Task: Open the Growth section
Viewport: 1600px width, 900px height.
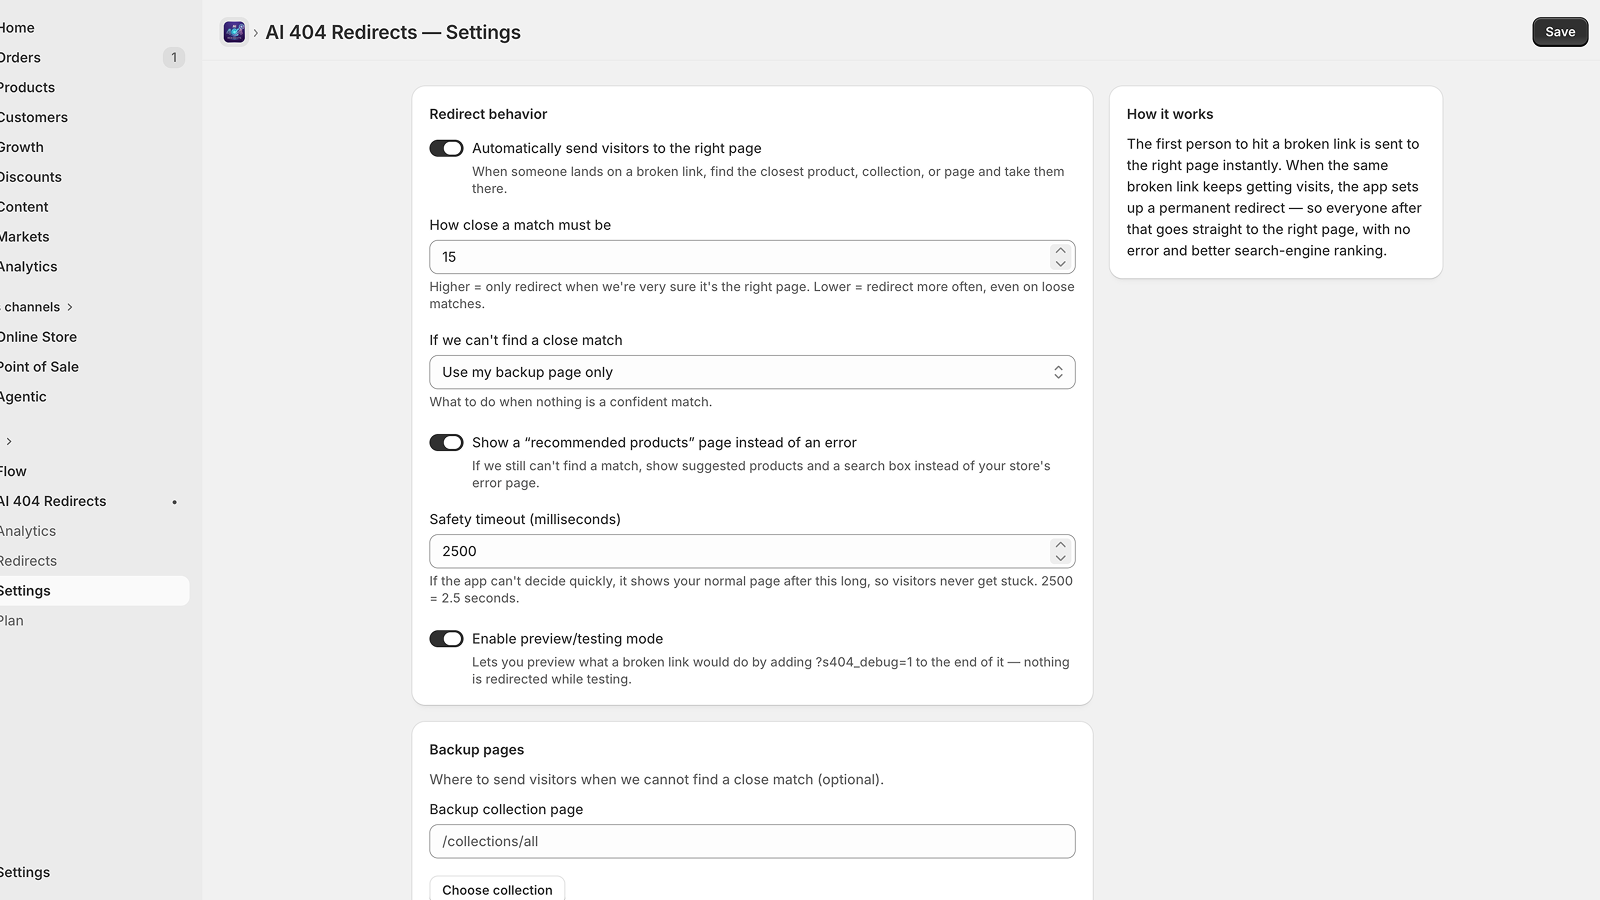Action: (x=22, y=148)
